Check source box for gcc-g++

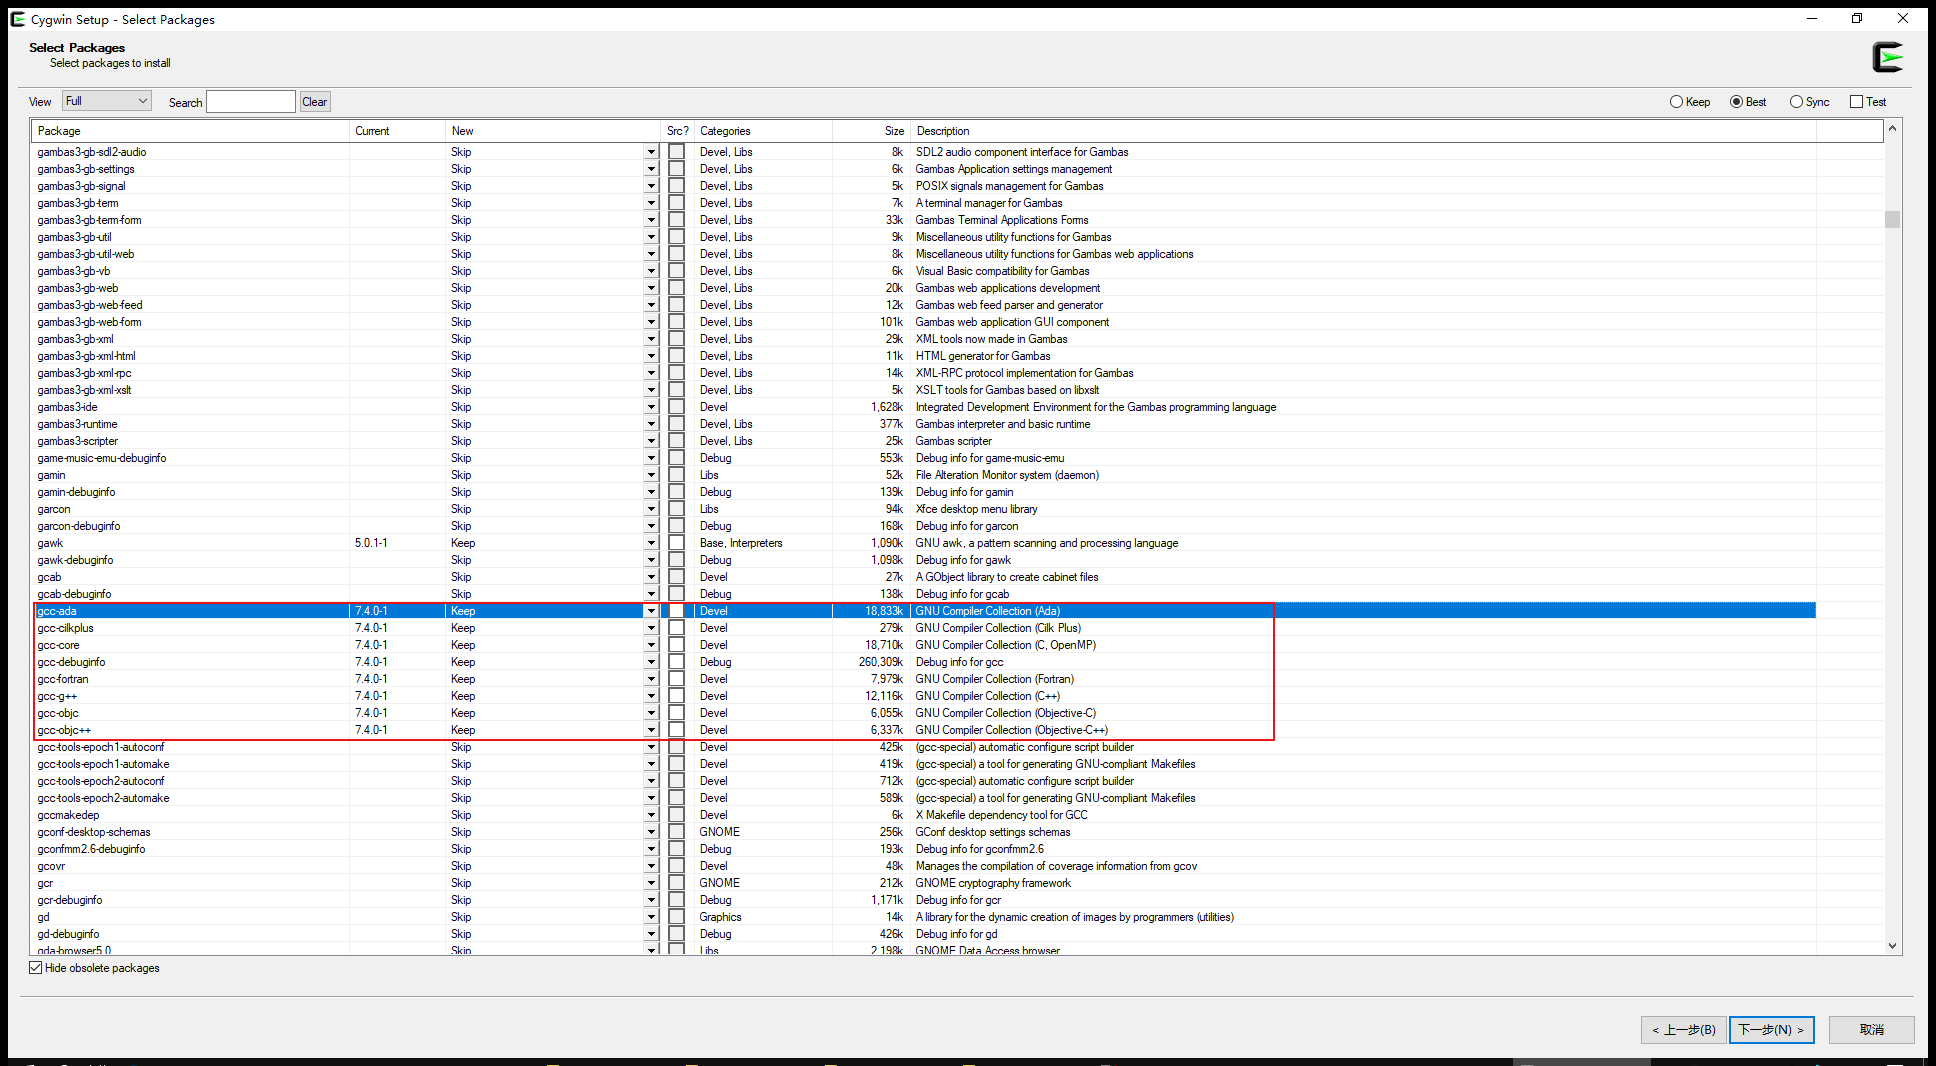coord(677,696)
